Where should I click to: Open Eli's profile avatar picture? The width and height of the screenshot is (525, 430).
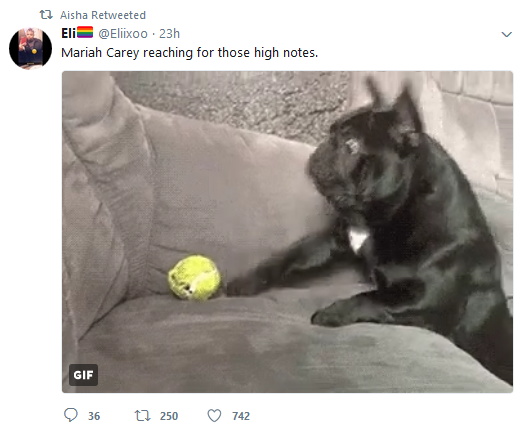tap(30, 48)
